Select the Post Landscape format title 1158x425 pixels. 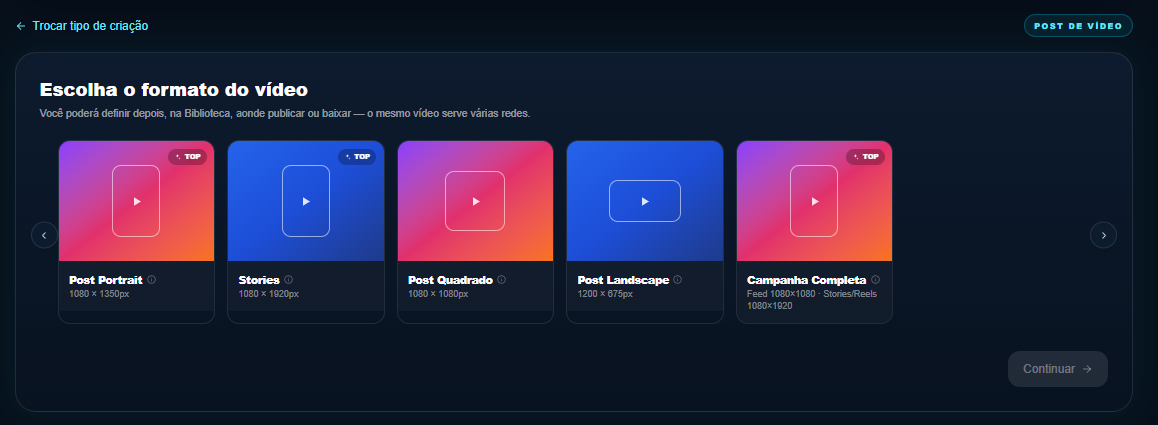(x=623, y=280)
